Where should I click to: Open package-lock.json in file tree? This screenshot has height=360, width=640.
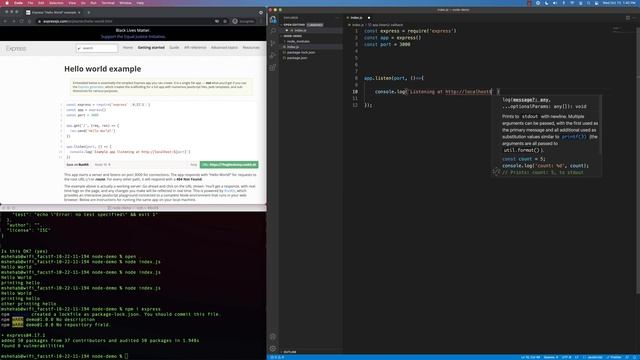[312, 52]
